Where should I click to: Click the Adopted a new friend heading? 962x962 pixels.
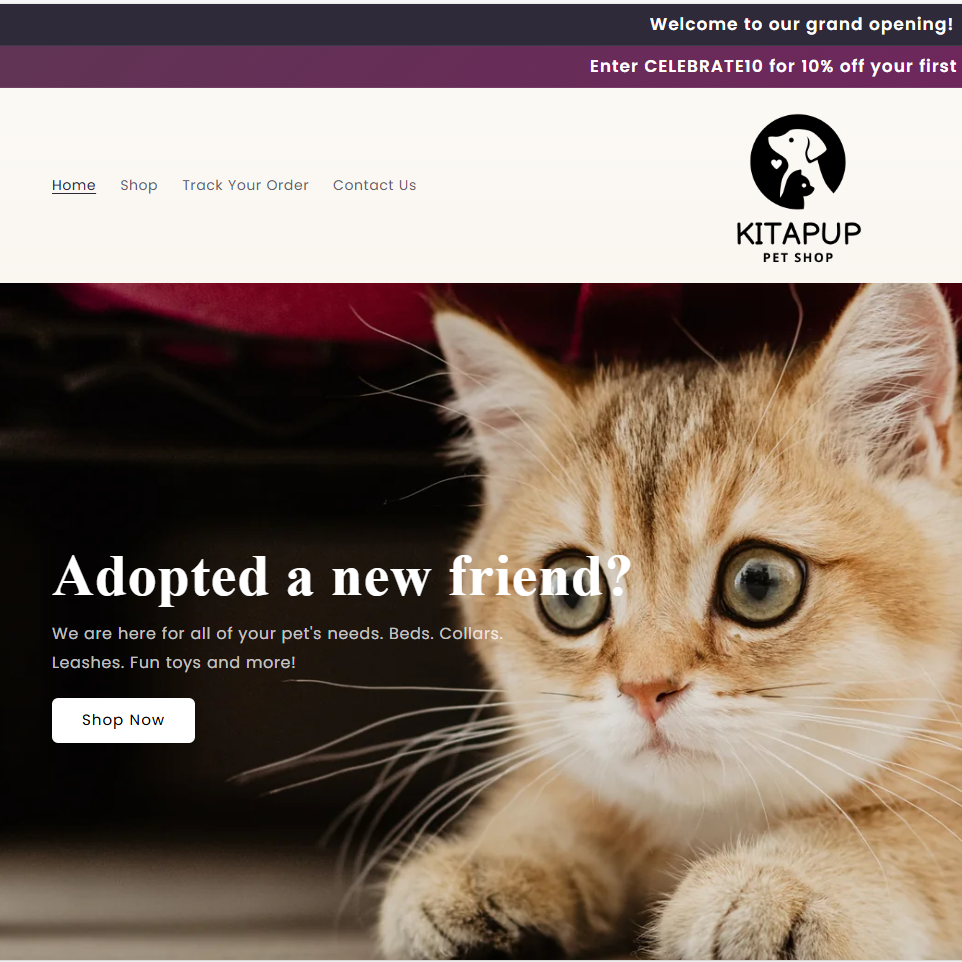coord(342,577)
